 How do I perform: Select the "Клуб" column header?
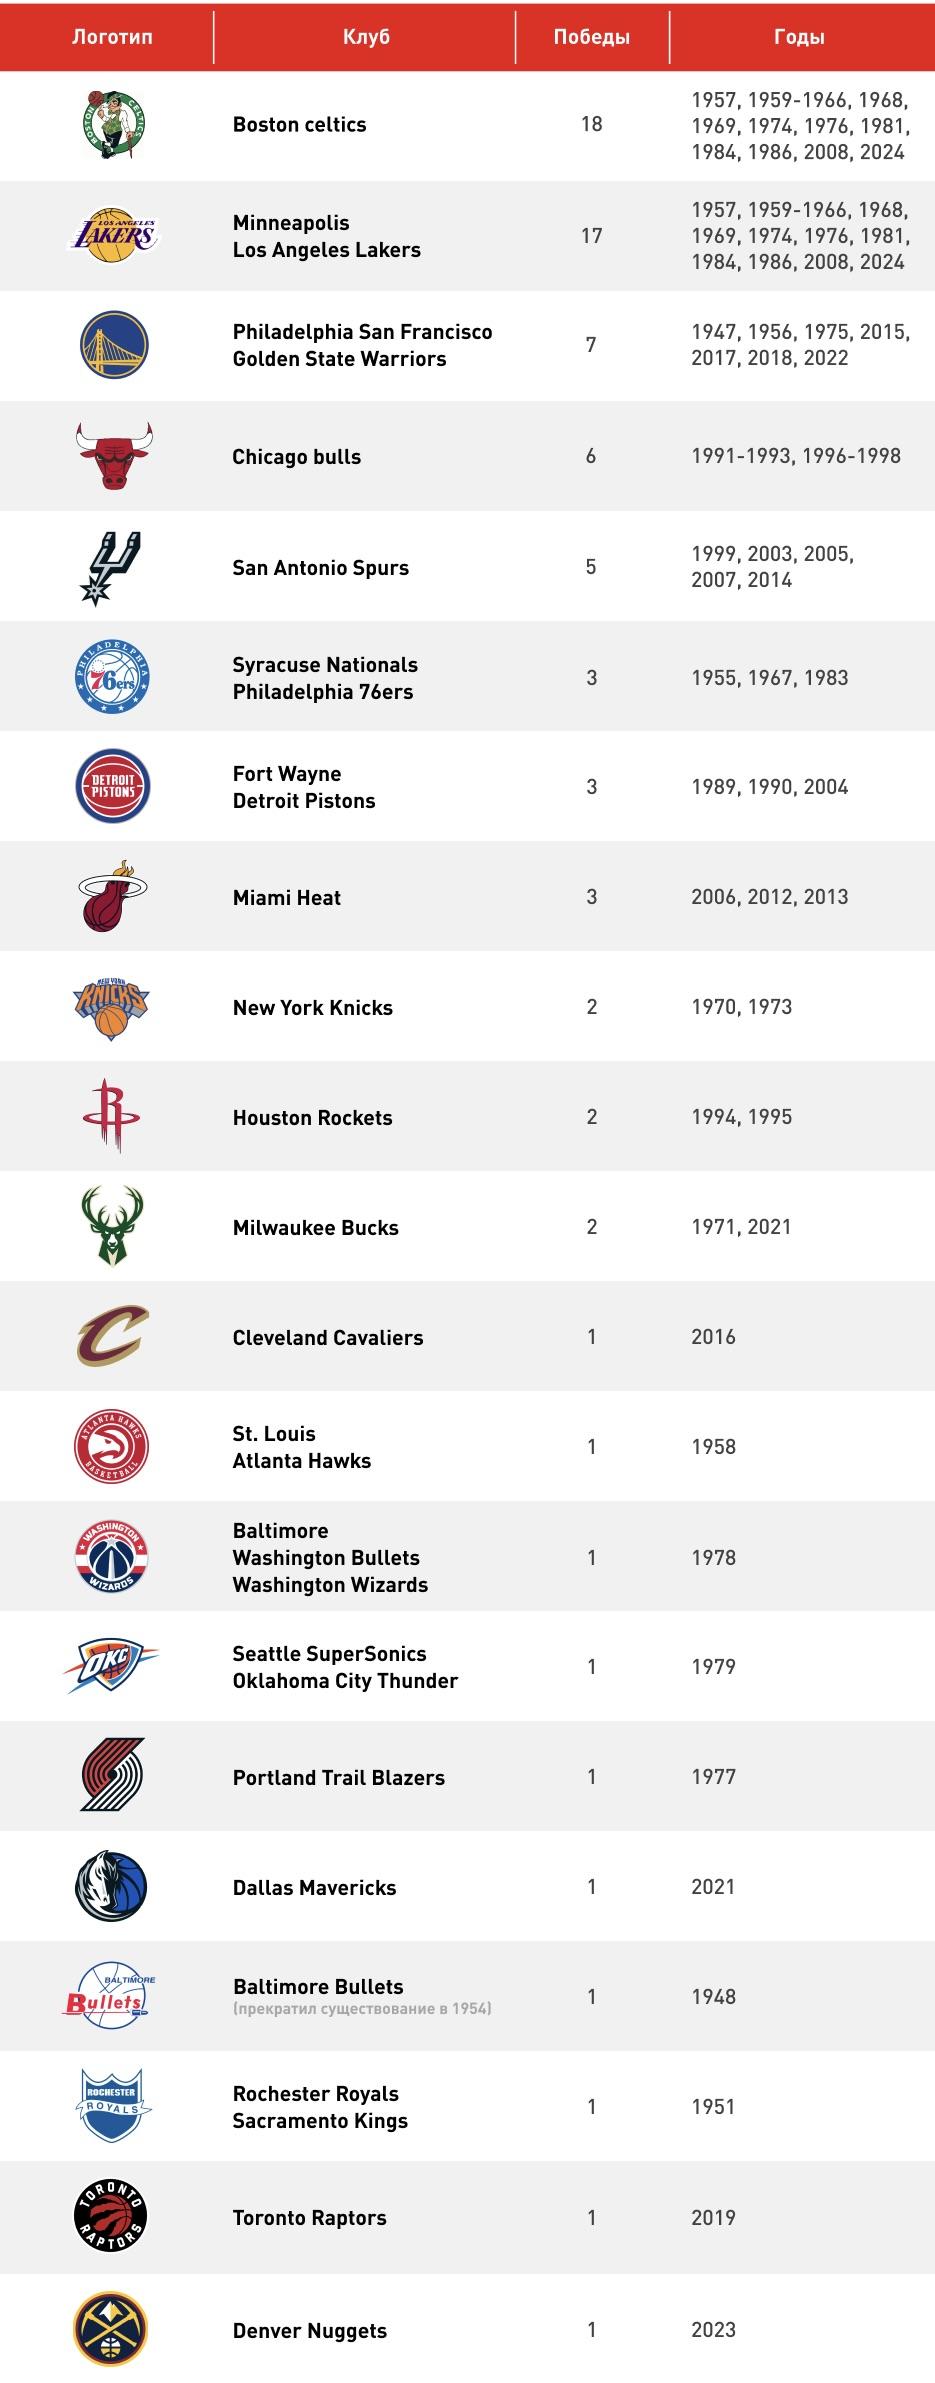pyautogui.click(x=366, y=37)
